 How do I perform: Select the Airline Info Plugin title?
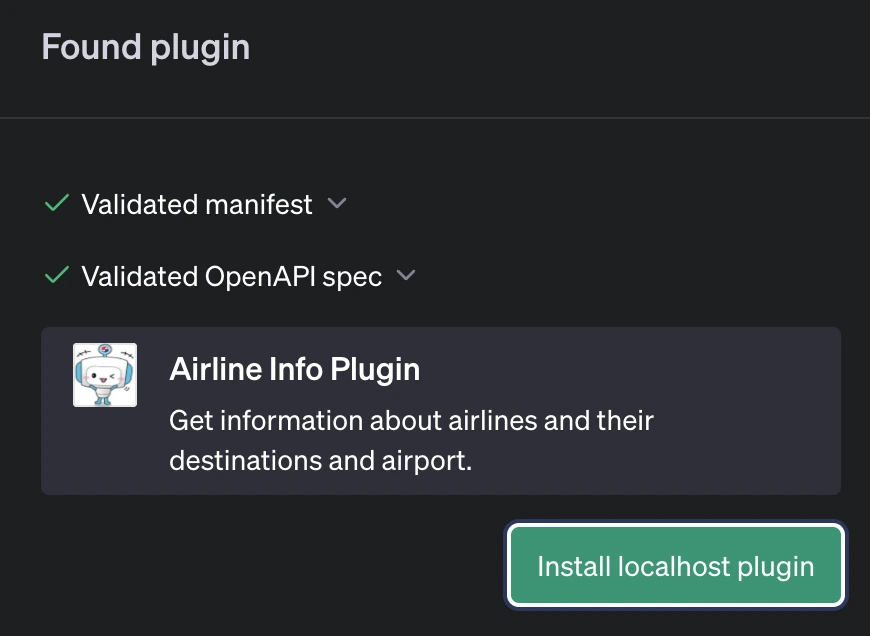tap(295, 369)
